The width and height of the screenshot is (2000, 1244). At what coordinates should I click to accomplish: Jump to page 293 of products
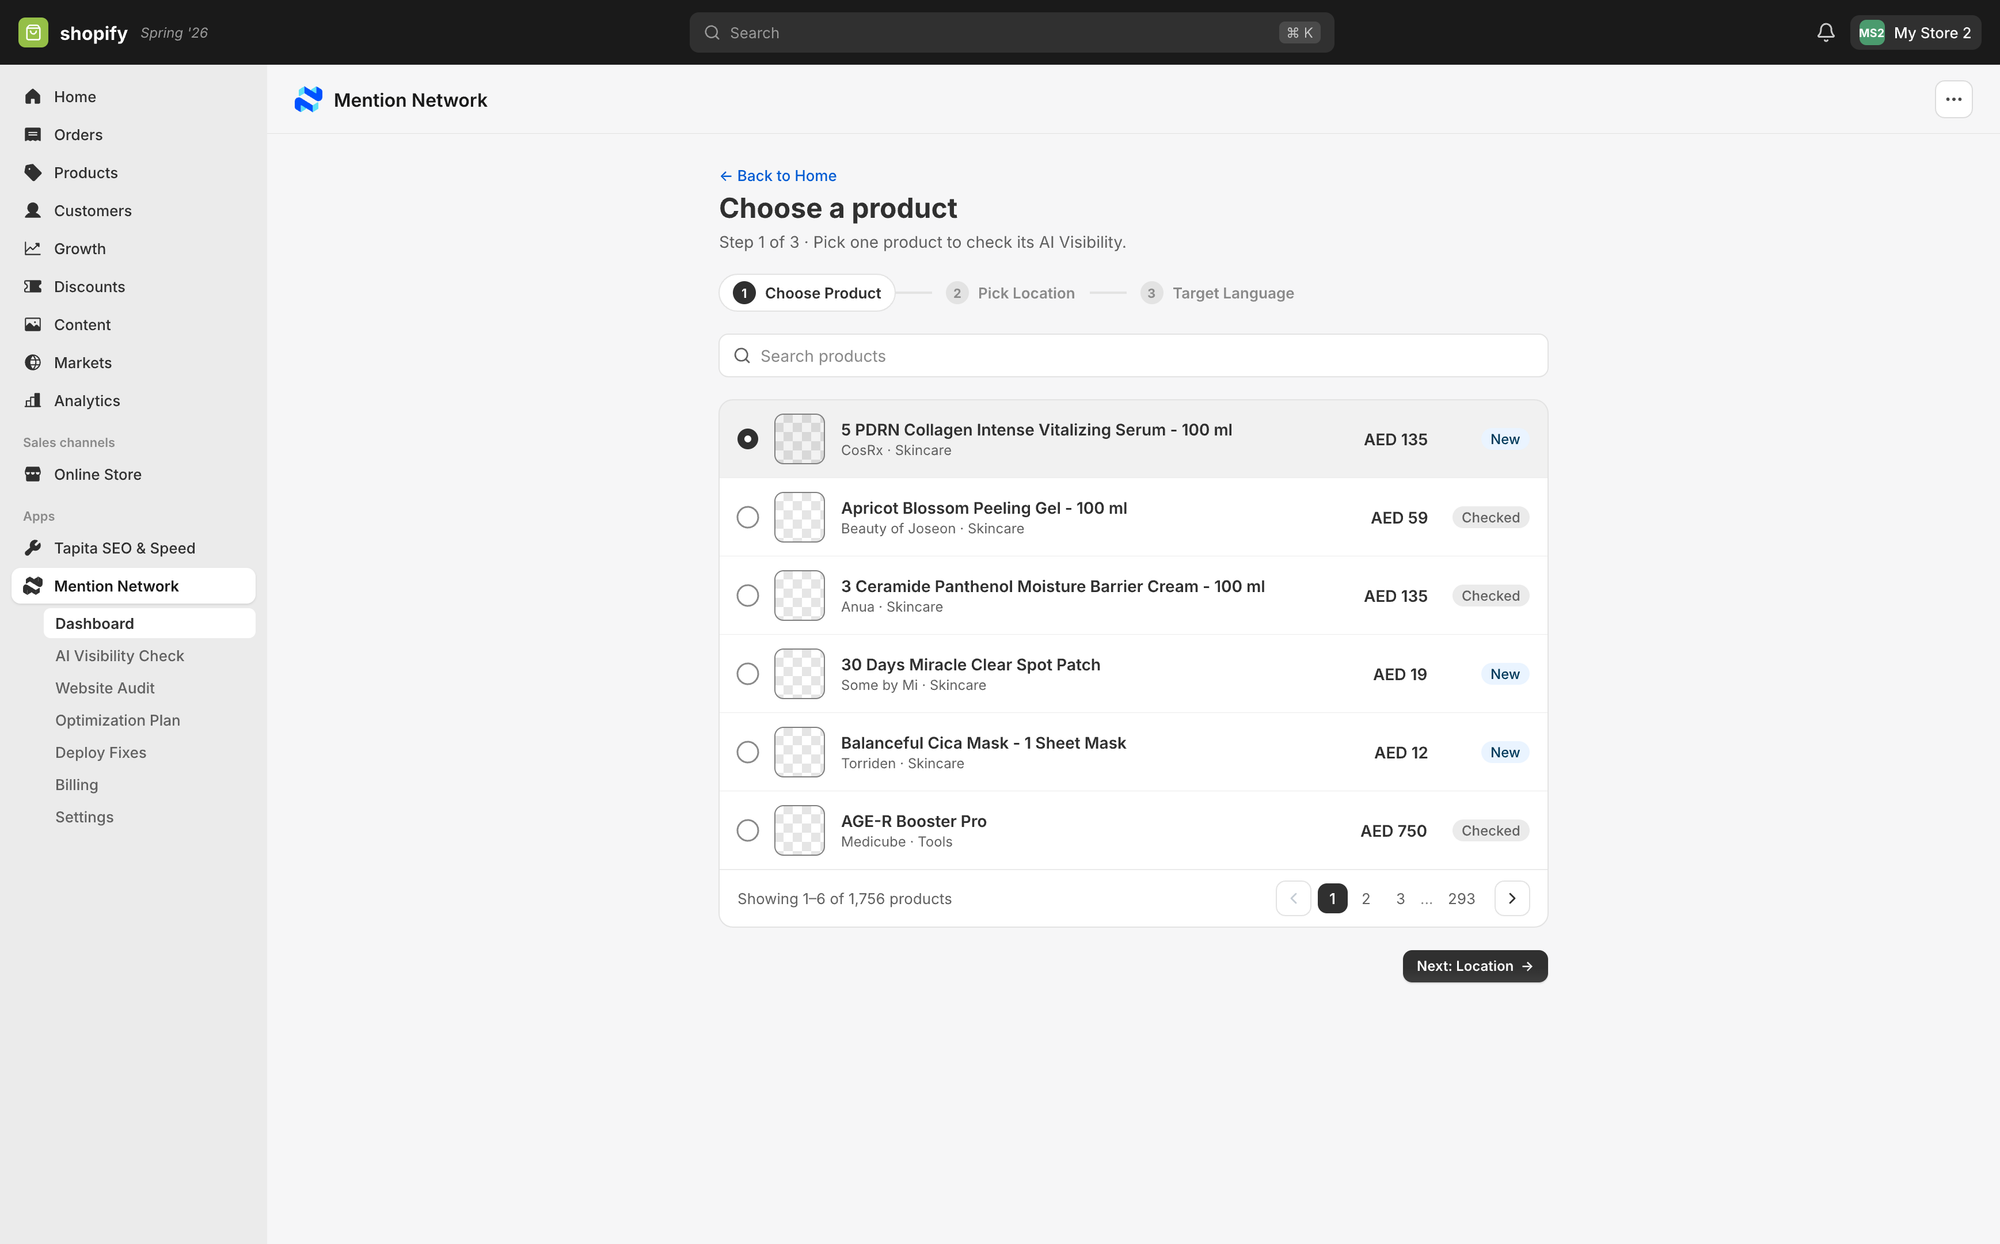coord(1461,899)
